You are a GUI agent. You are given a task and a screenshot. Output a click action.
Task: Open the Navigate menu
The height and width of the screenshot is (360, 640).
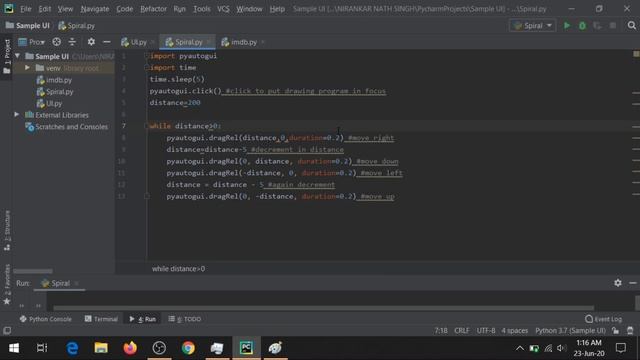95,9
